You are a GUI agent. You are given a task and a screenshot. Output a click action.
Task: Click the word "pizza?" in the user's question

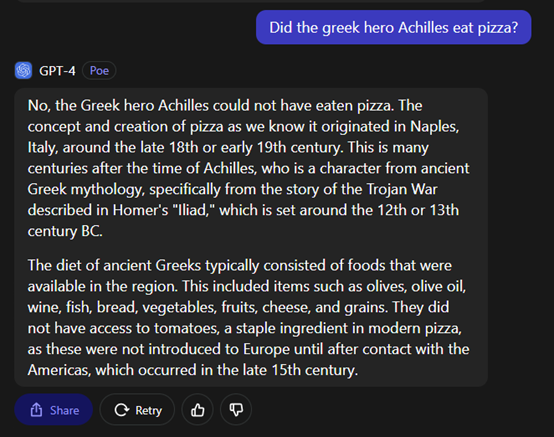point(498,28)
